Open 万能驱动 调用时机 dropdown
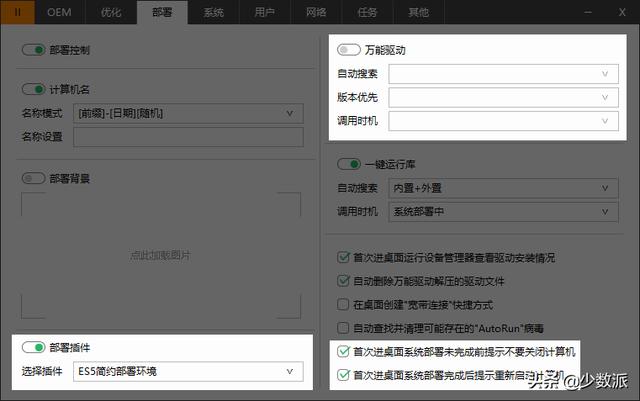 503,121
